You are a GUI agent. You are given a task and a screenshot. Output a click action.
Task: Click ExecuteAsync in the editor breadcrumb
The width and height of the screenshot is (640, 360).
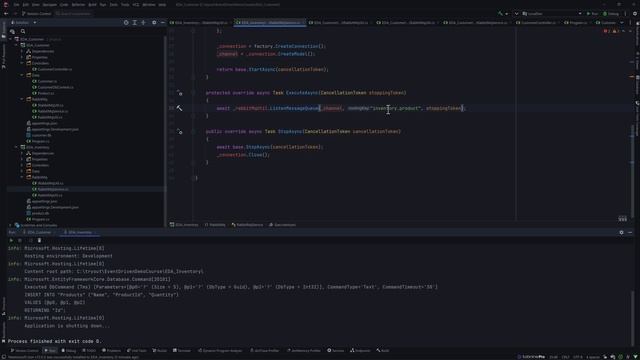coord(282,225)
